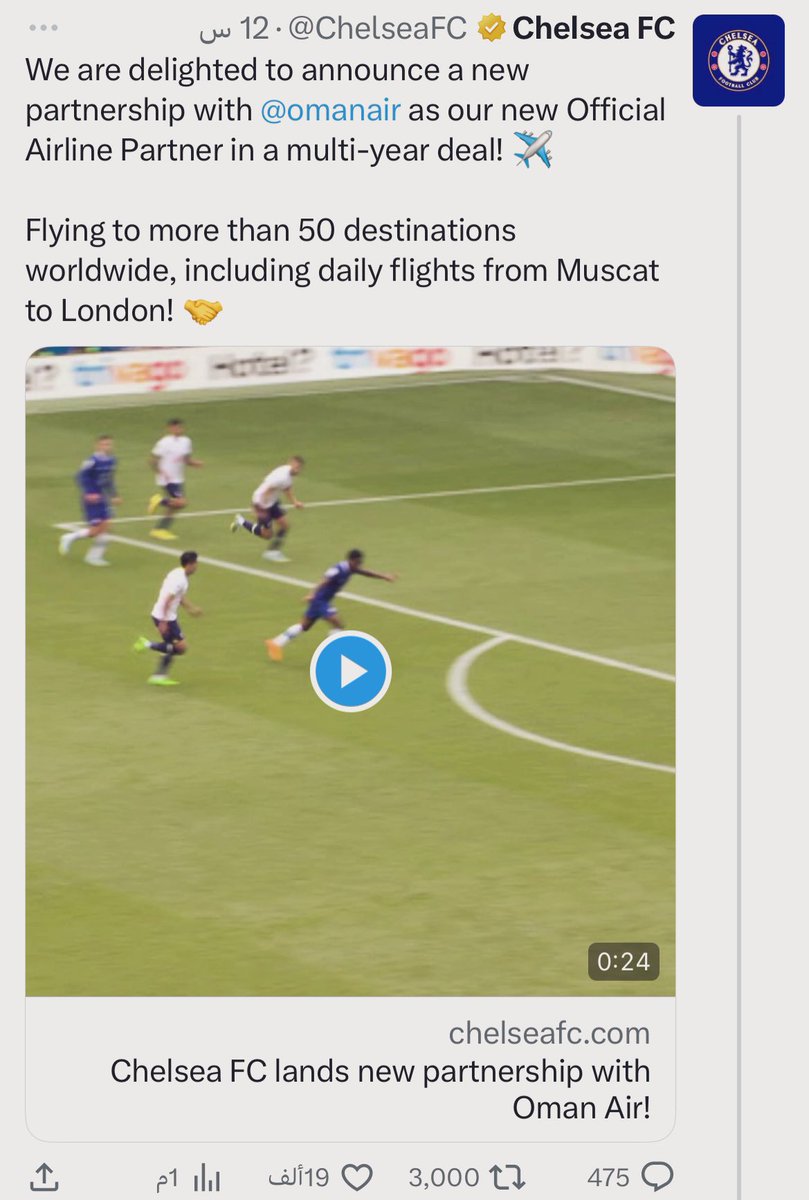
Task: Open article Chelsea FC lands new partnership headline
Action: 380,1089
